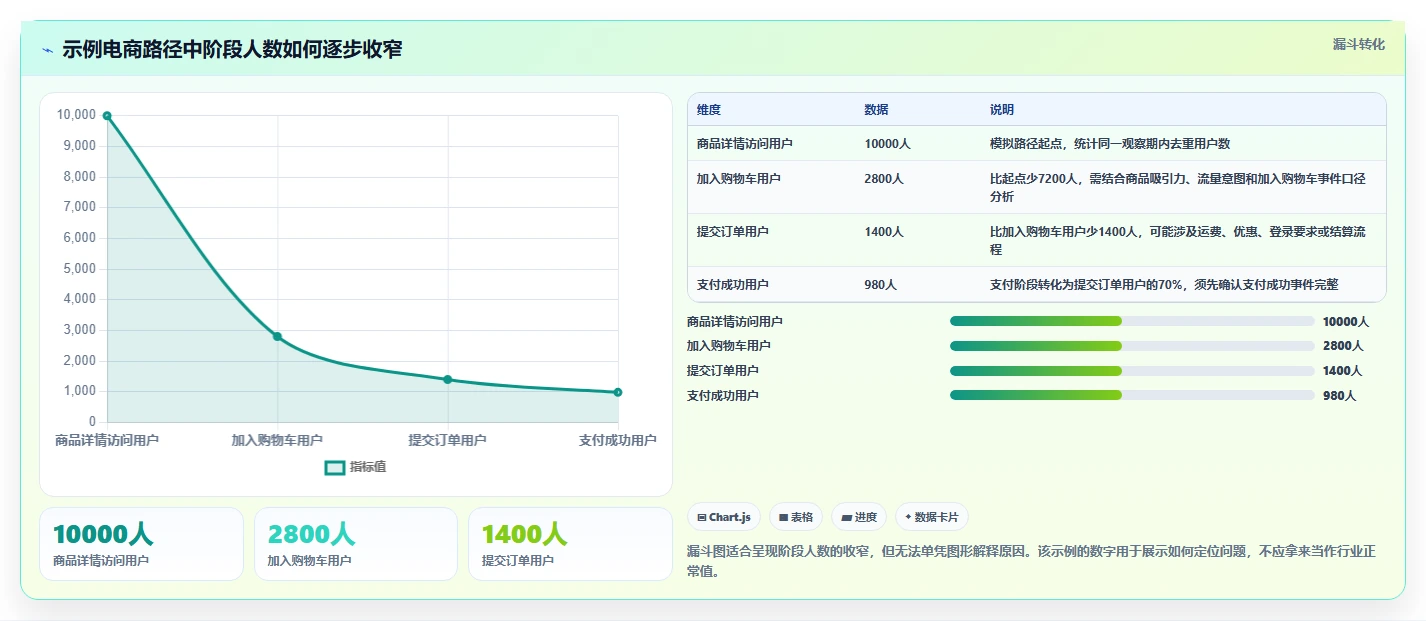
Task: Click the 数据卡片 chip
Action: click(932, 517)
